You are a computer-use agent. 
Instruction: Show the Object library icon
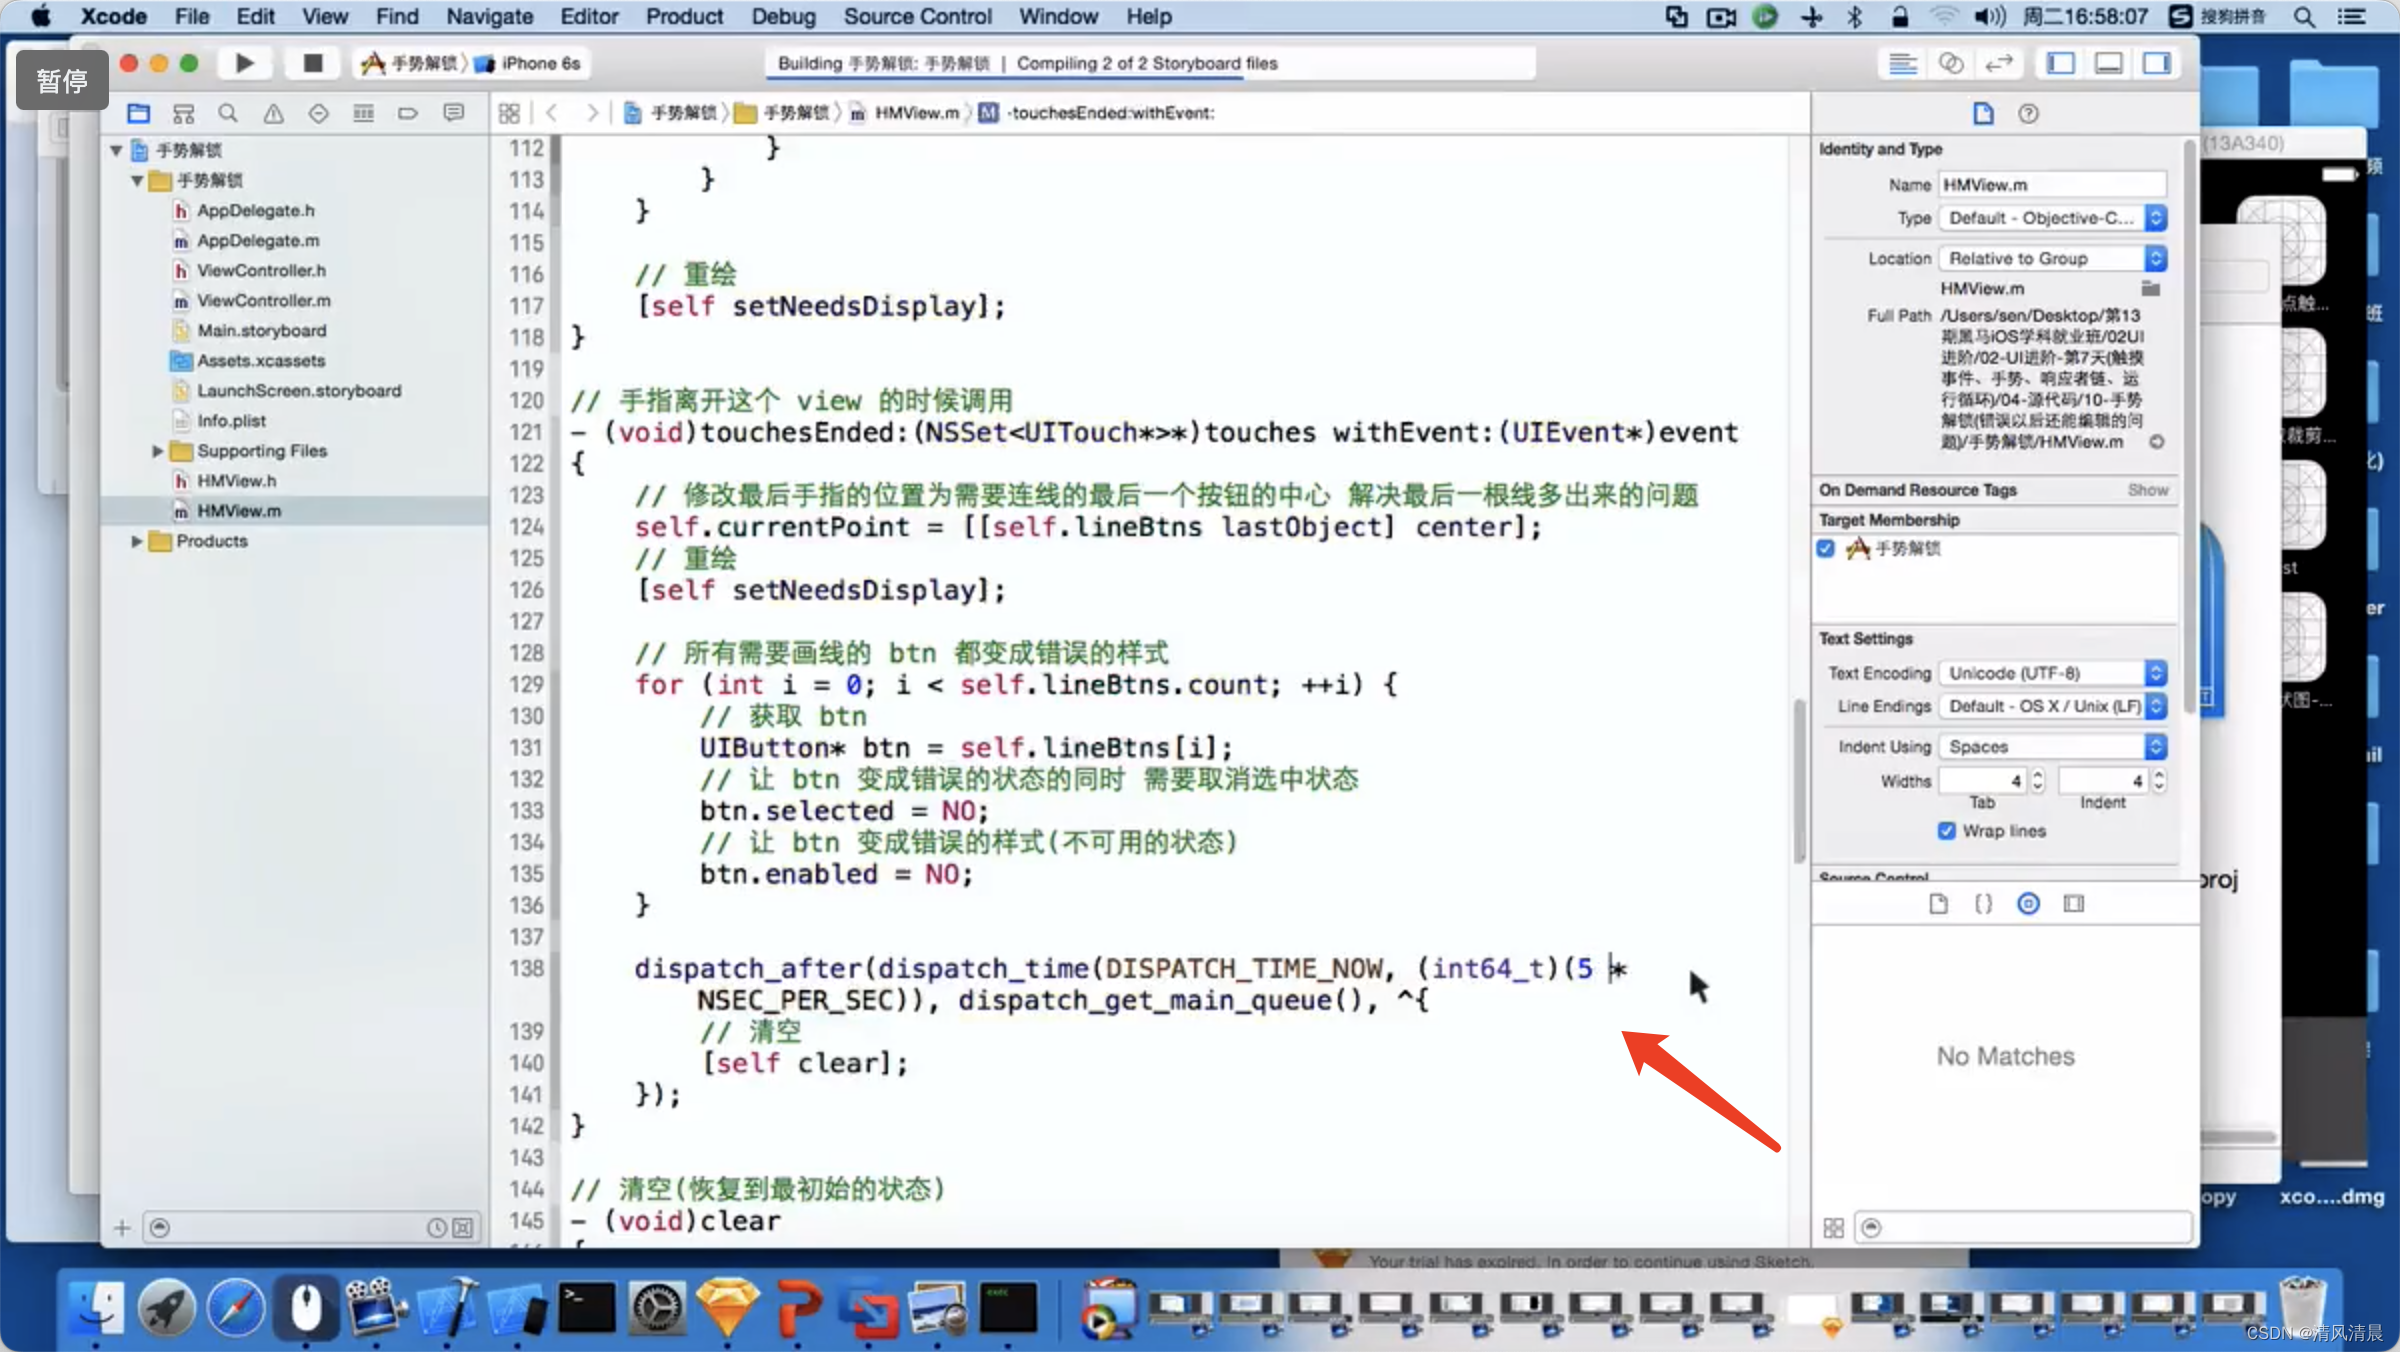(x=2028, y=904)
